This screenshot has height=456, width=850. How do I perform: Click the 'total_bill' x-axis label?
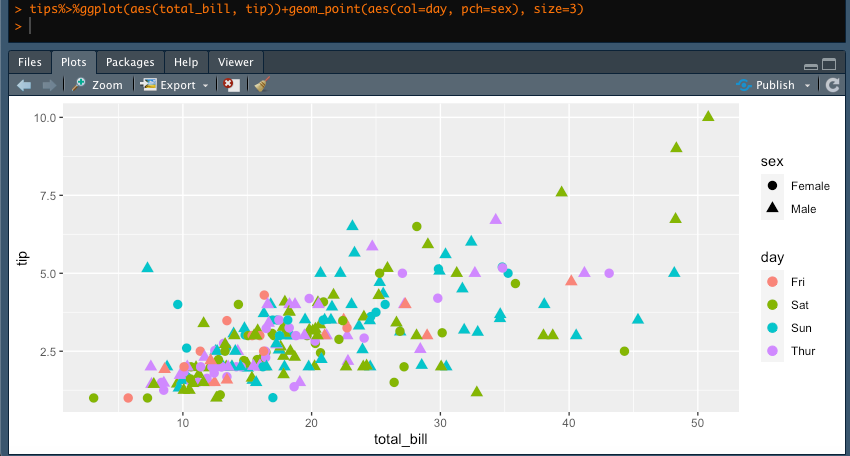click(401, 439)
